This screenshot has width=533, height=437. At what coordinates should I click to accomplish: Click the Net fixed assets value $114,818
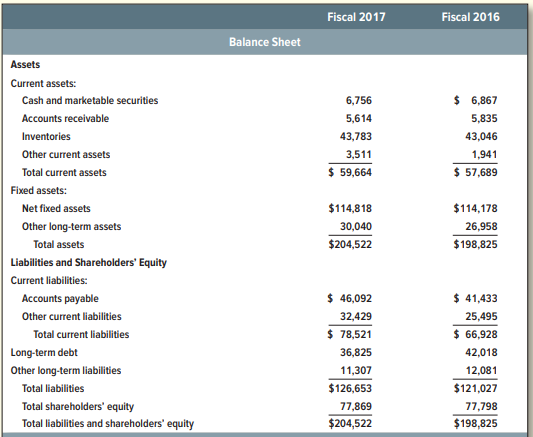tap(350, 208)
